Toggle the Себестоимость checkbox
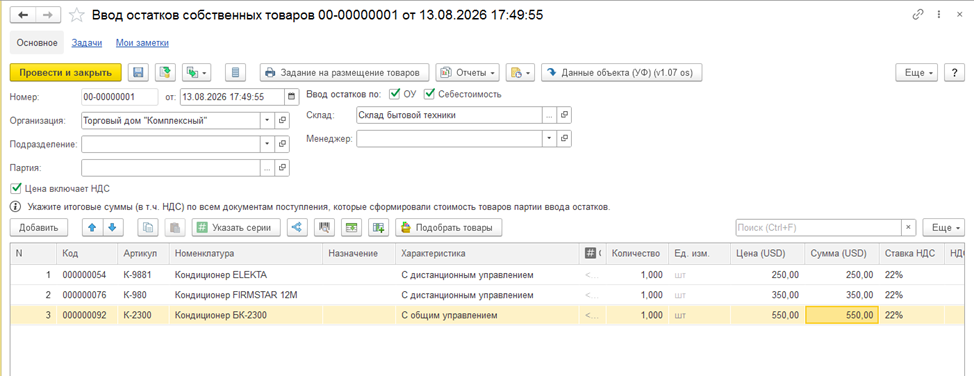 coord(429,94)
